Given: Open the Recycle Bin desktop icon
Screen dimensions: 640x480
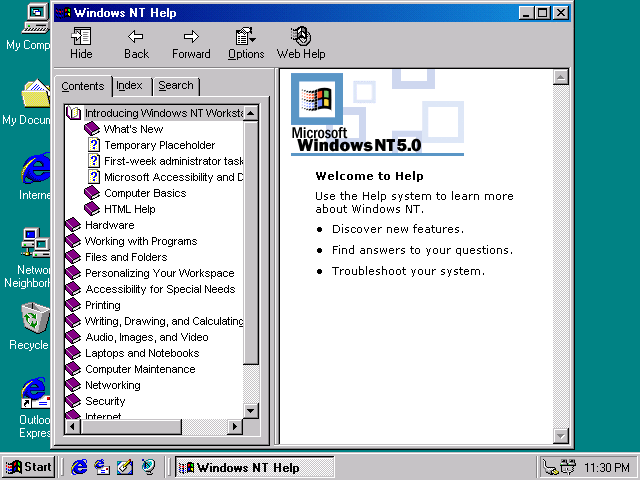Looking at the screenshot, I should [x=35, y=318].
